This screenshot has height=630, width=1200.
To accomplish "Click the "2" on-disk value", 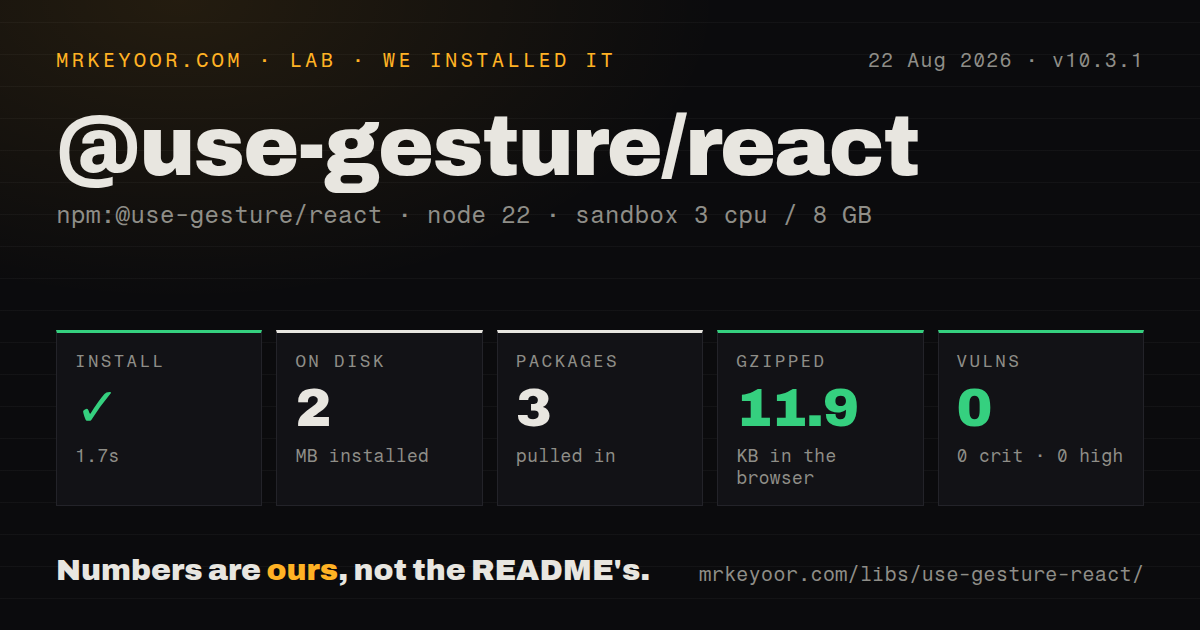I will tap(313, 408).
